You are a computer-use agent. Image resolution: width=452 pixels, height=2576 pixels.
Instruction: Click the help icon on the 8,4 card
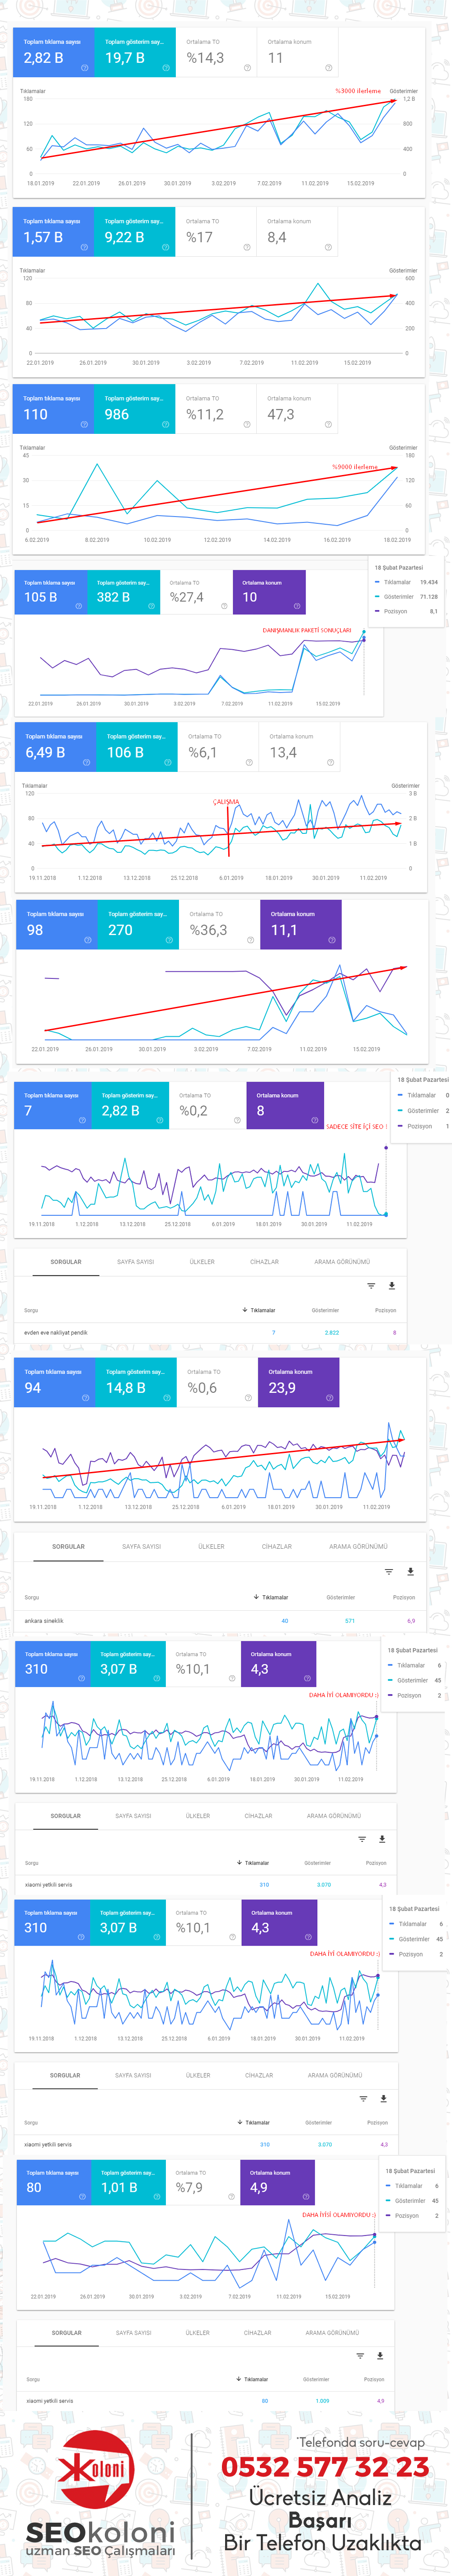coord(328,247)
